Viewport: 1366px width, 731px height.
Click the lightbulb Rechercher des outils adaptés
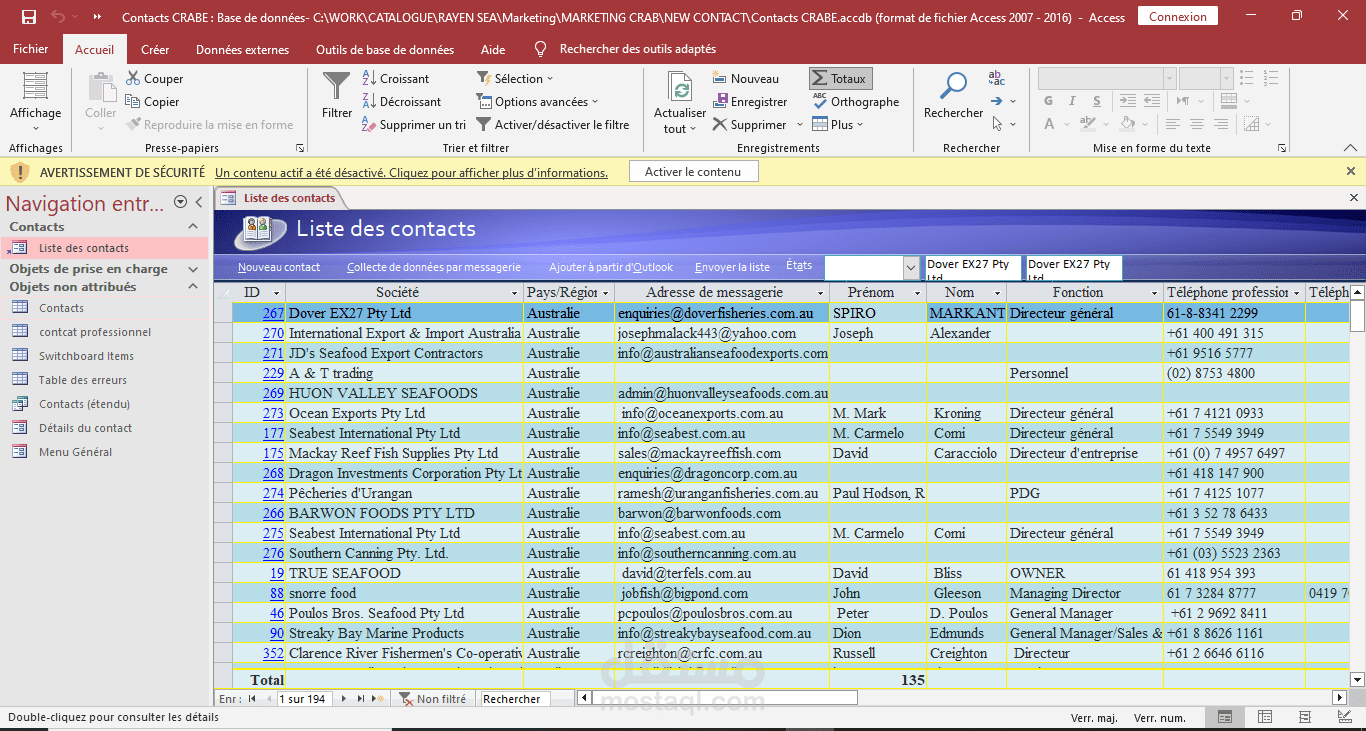coord(541,49)
